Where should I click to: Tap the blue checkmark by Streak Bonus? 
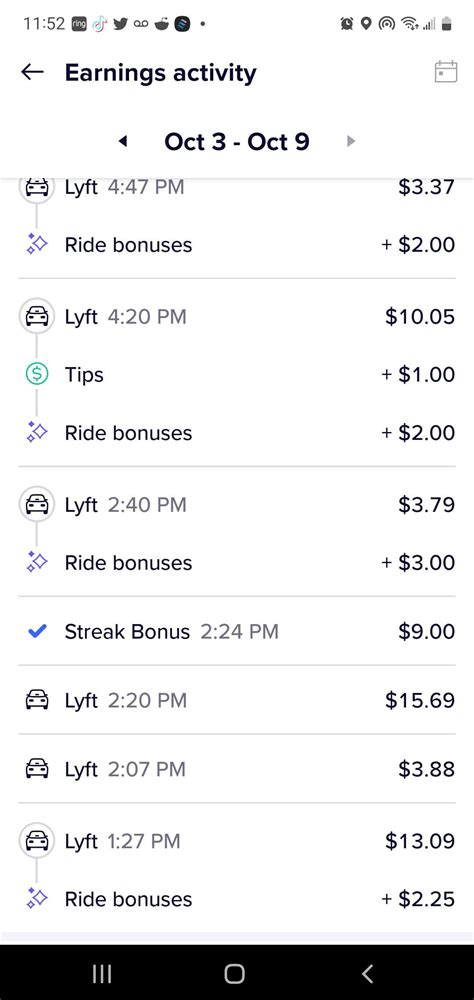[x=38, y=631]
